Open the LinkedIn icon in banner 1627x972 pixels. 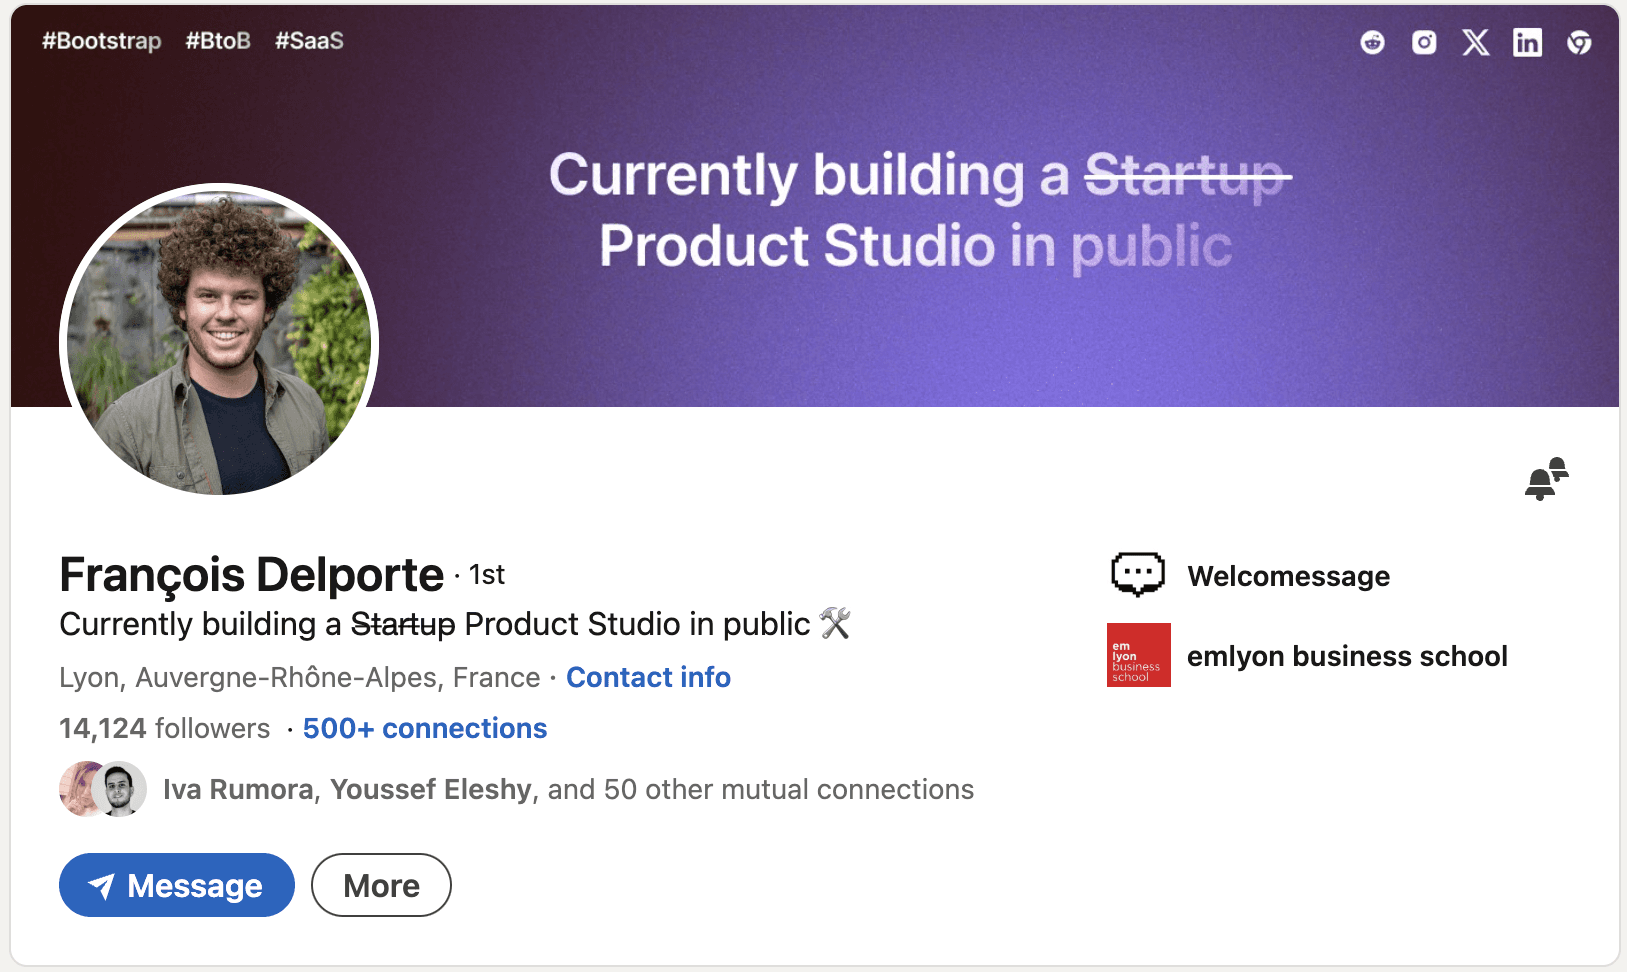click(1527, 42)
